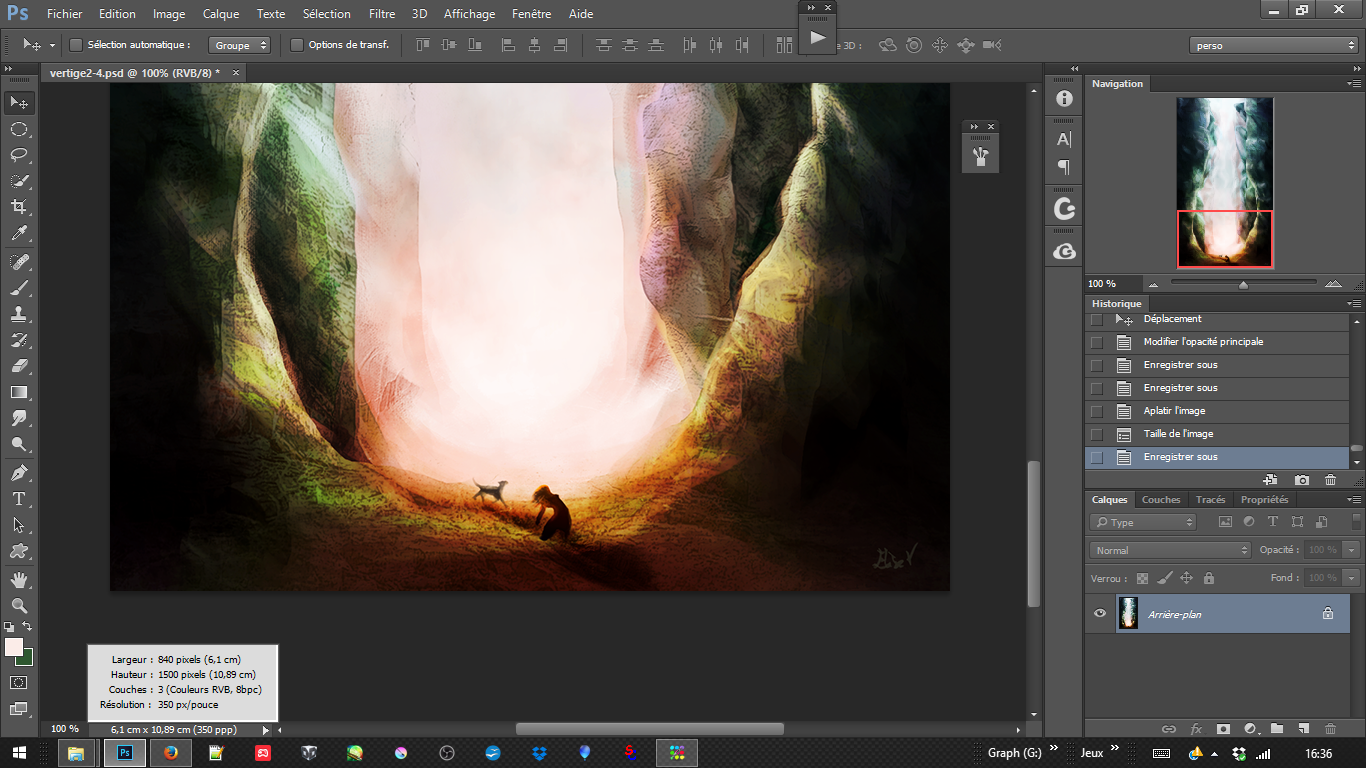Enable Sélection automatique checkbox
The height and width of the screenshot is (768, 1366).
76,45
